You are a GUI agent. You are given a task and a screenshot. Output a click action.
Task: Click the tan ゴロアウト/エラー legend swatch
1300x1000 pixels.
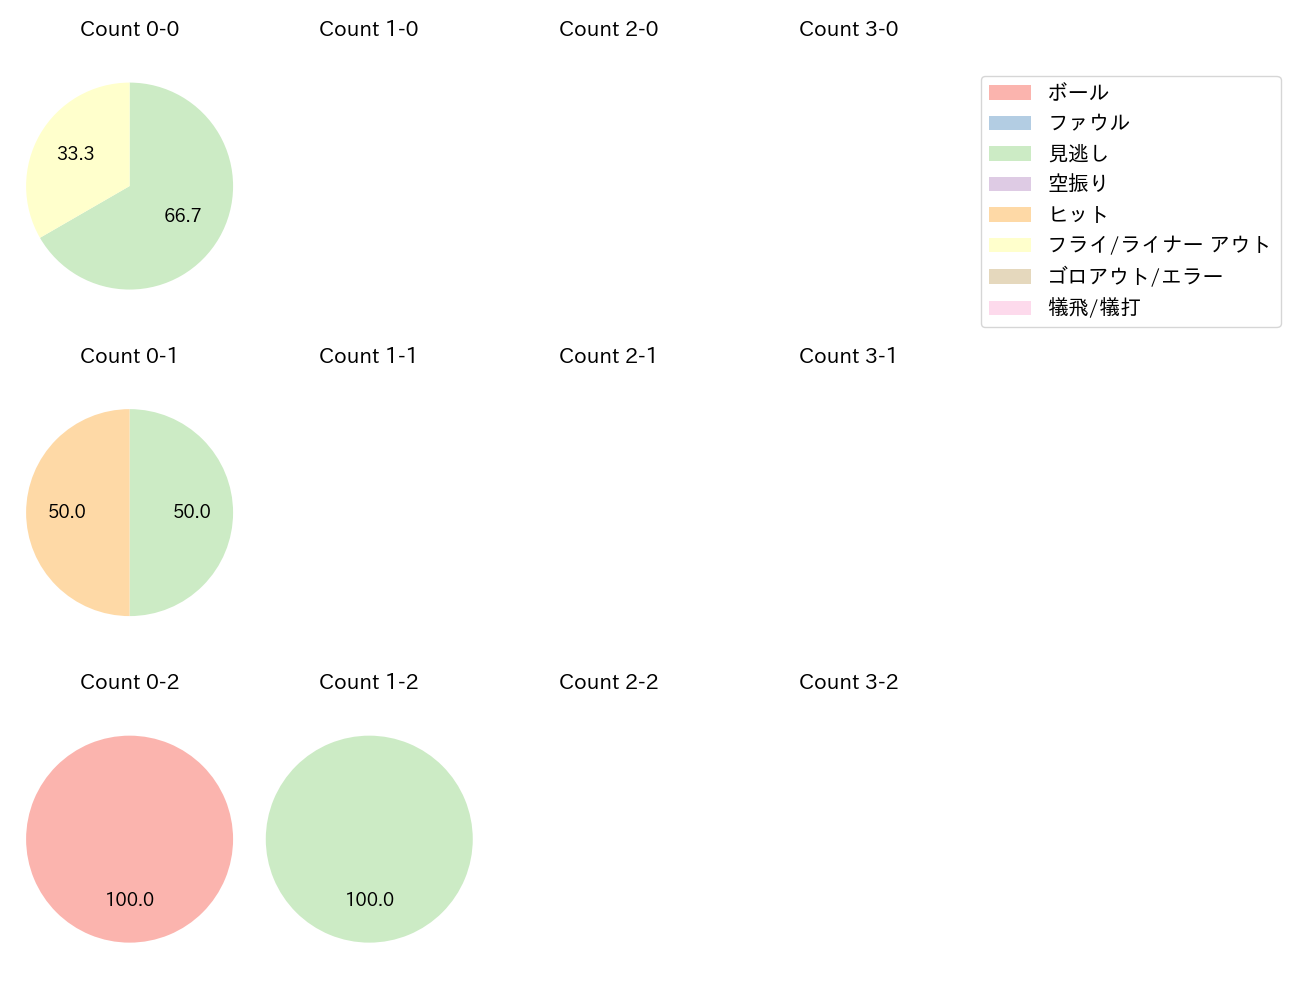click(x=1009, y=277)
